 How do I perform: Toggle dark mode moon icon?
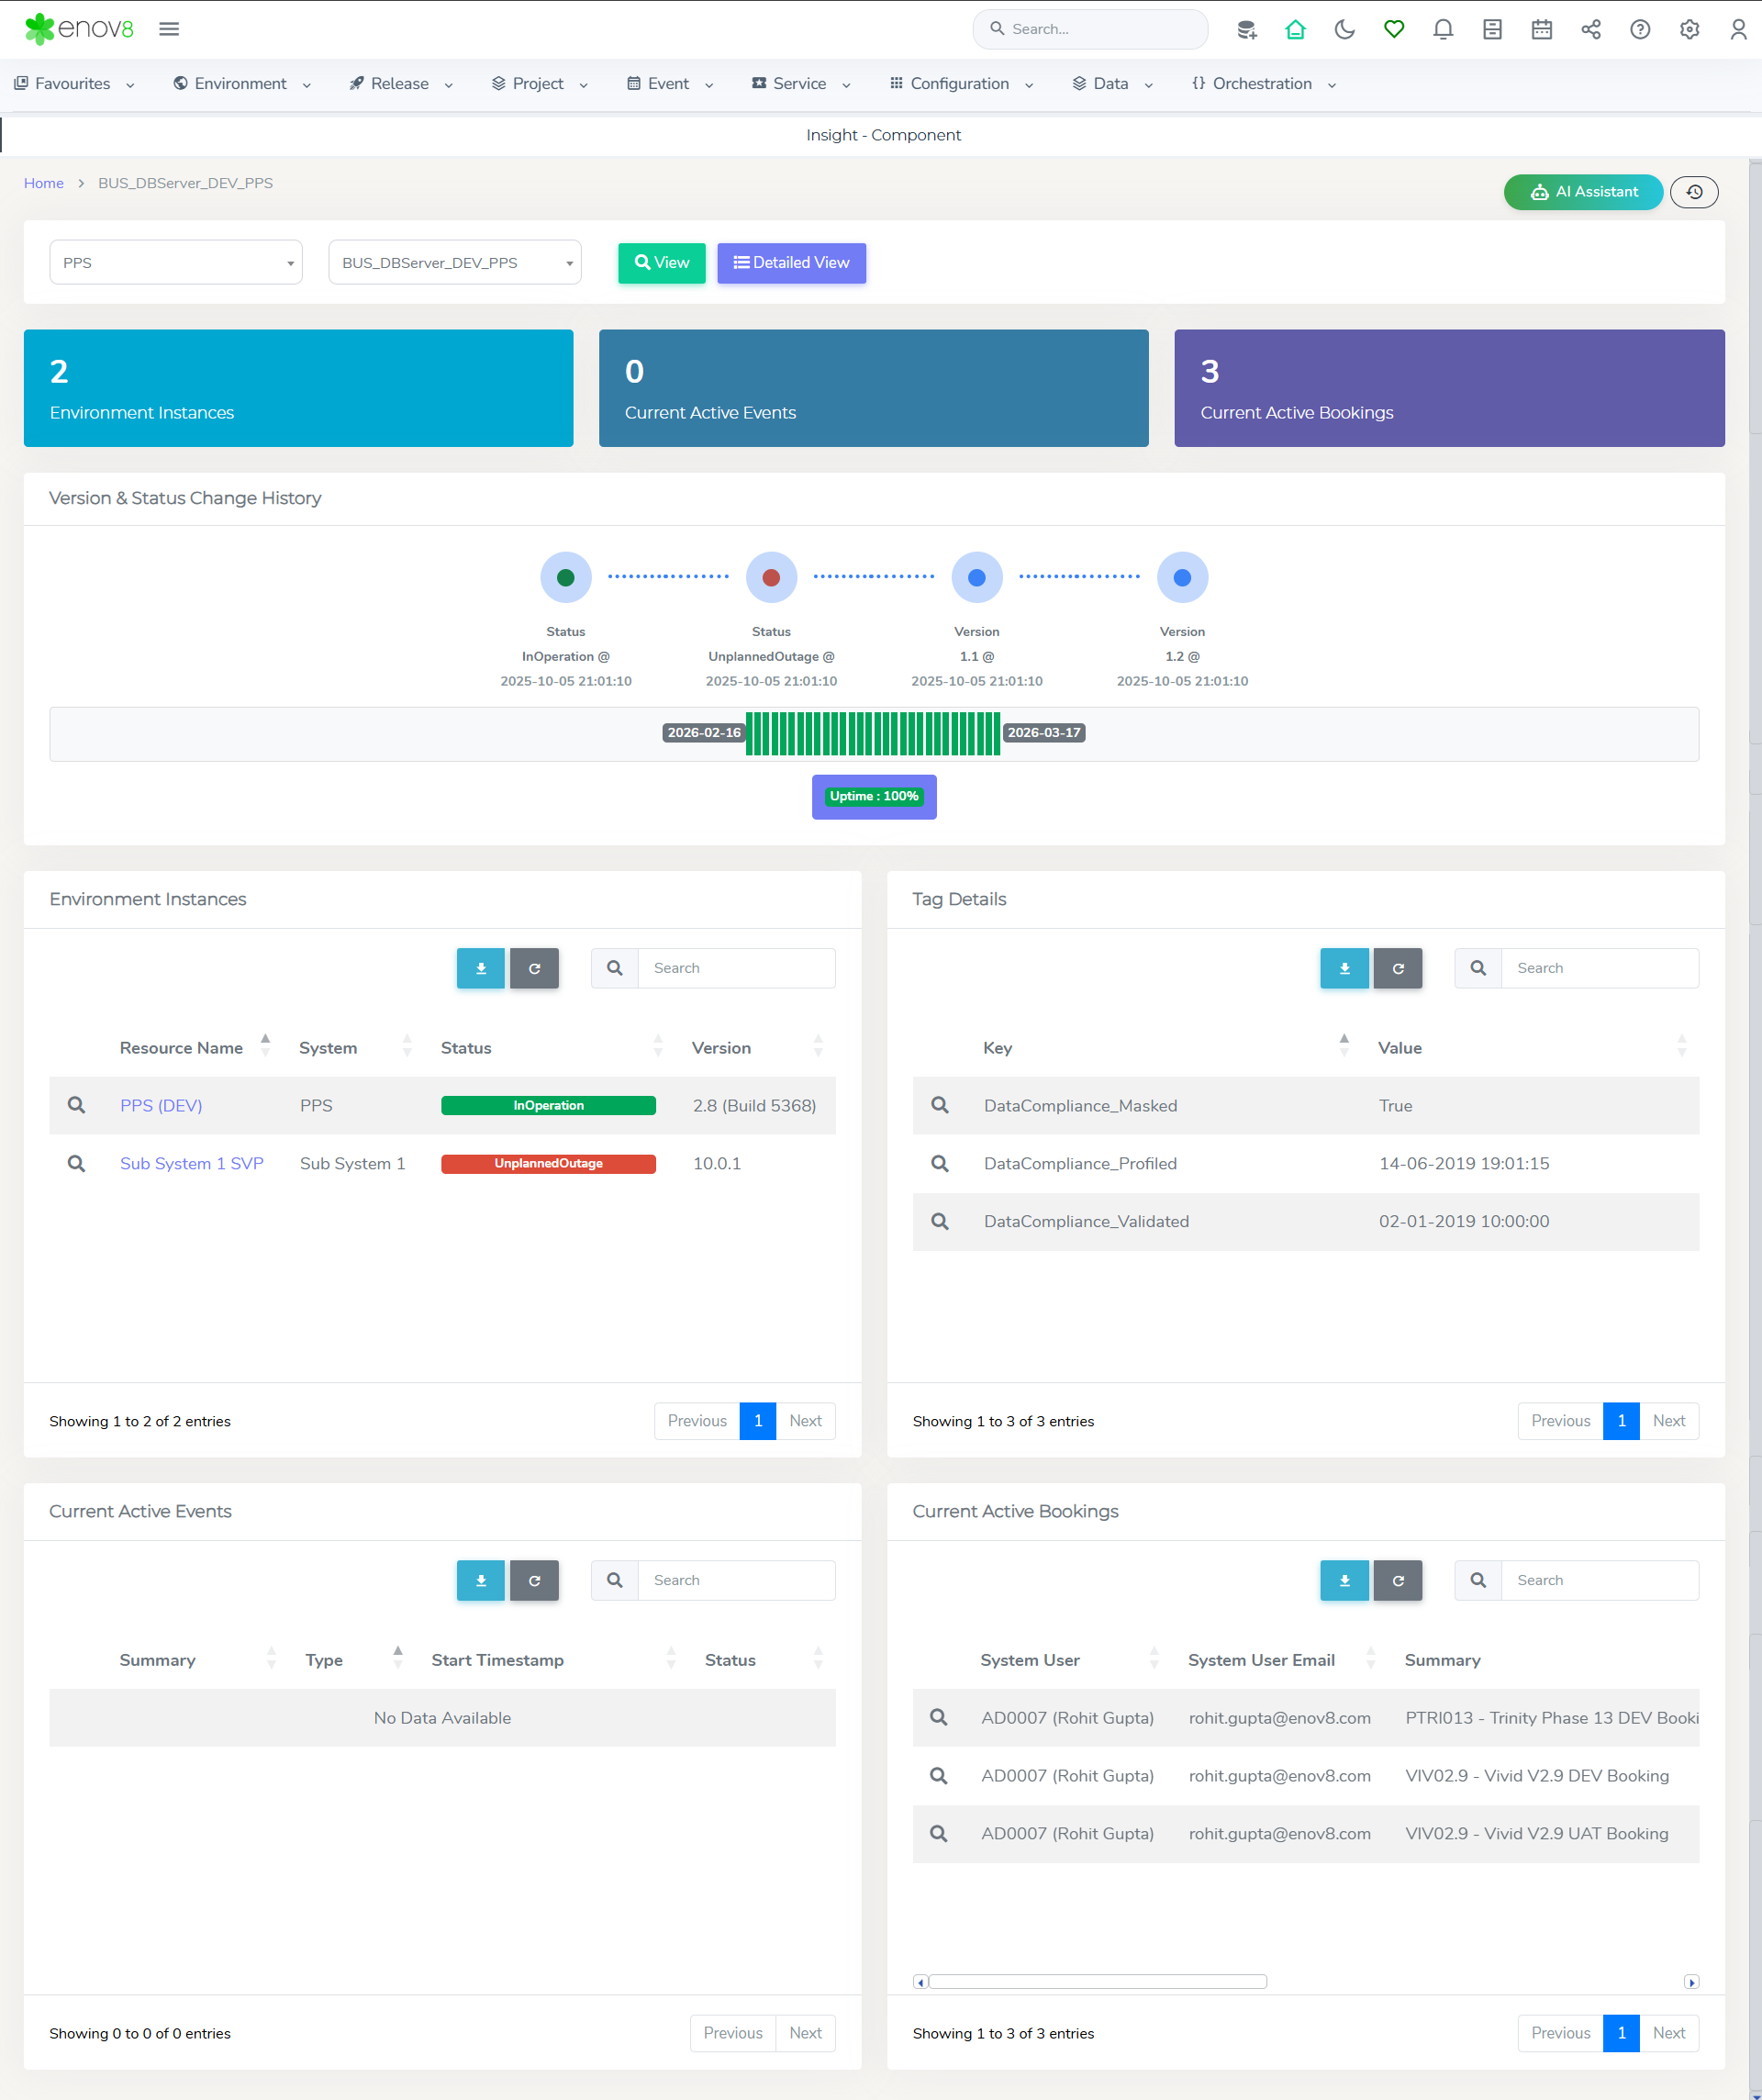[x=1344, y=29]
